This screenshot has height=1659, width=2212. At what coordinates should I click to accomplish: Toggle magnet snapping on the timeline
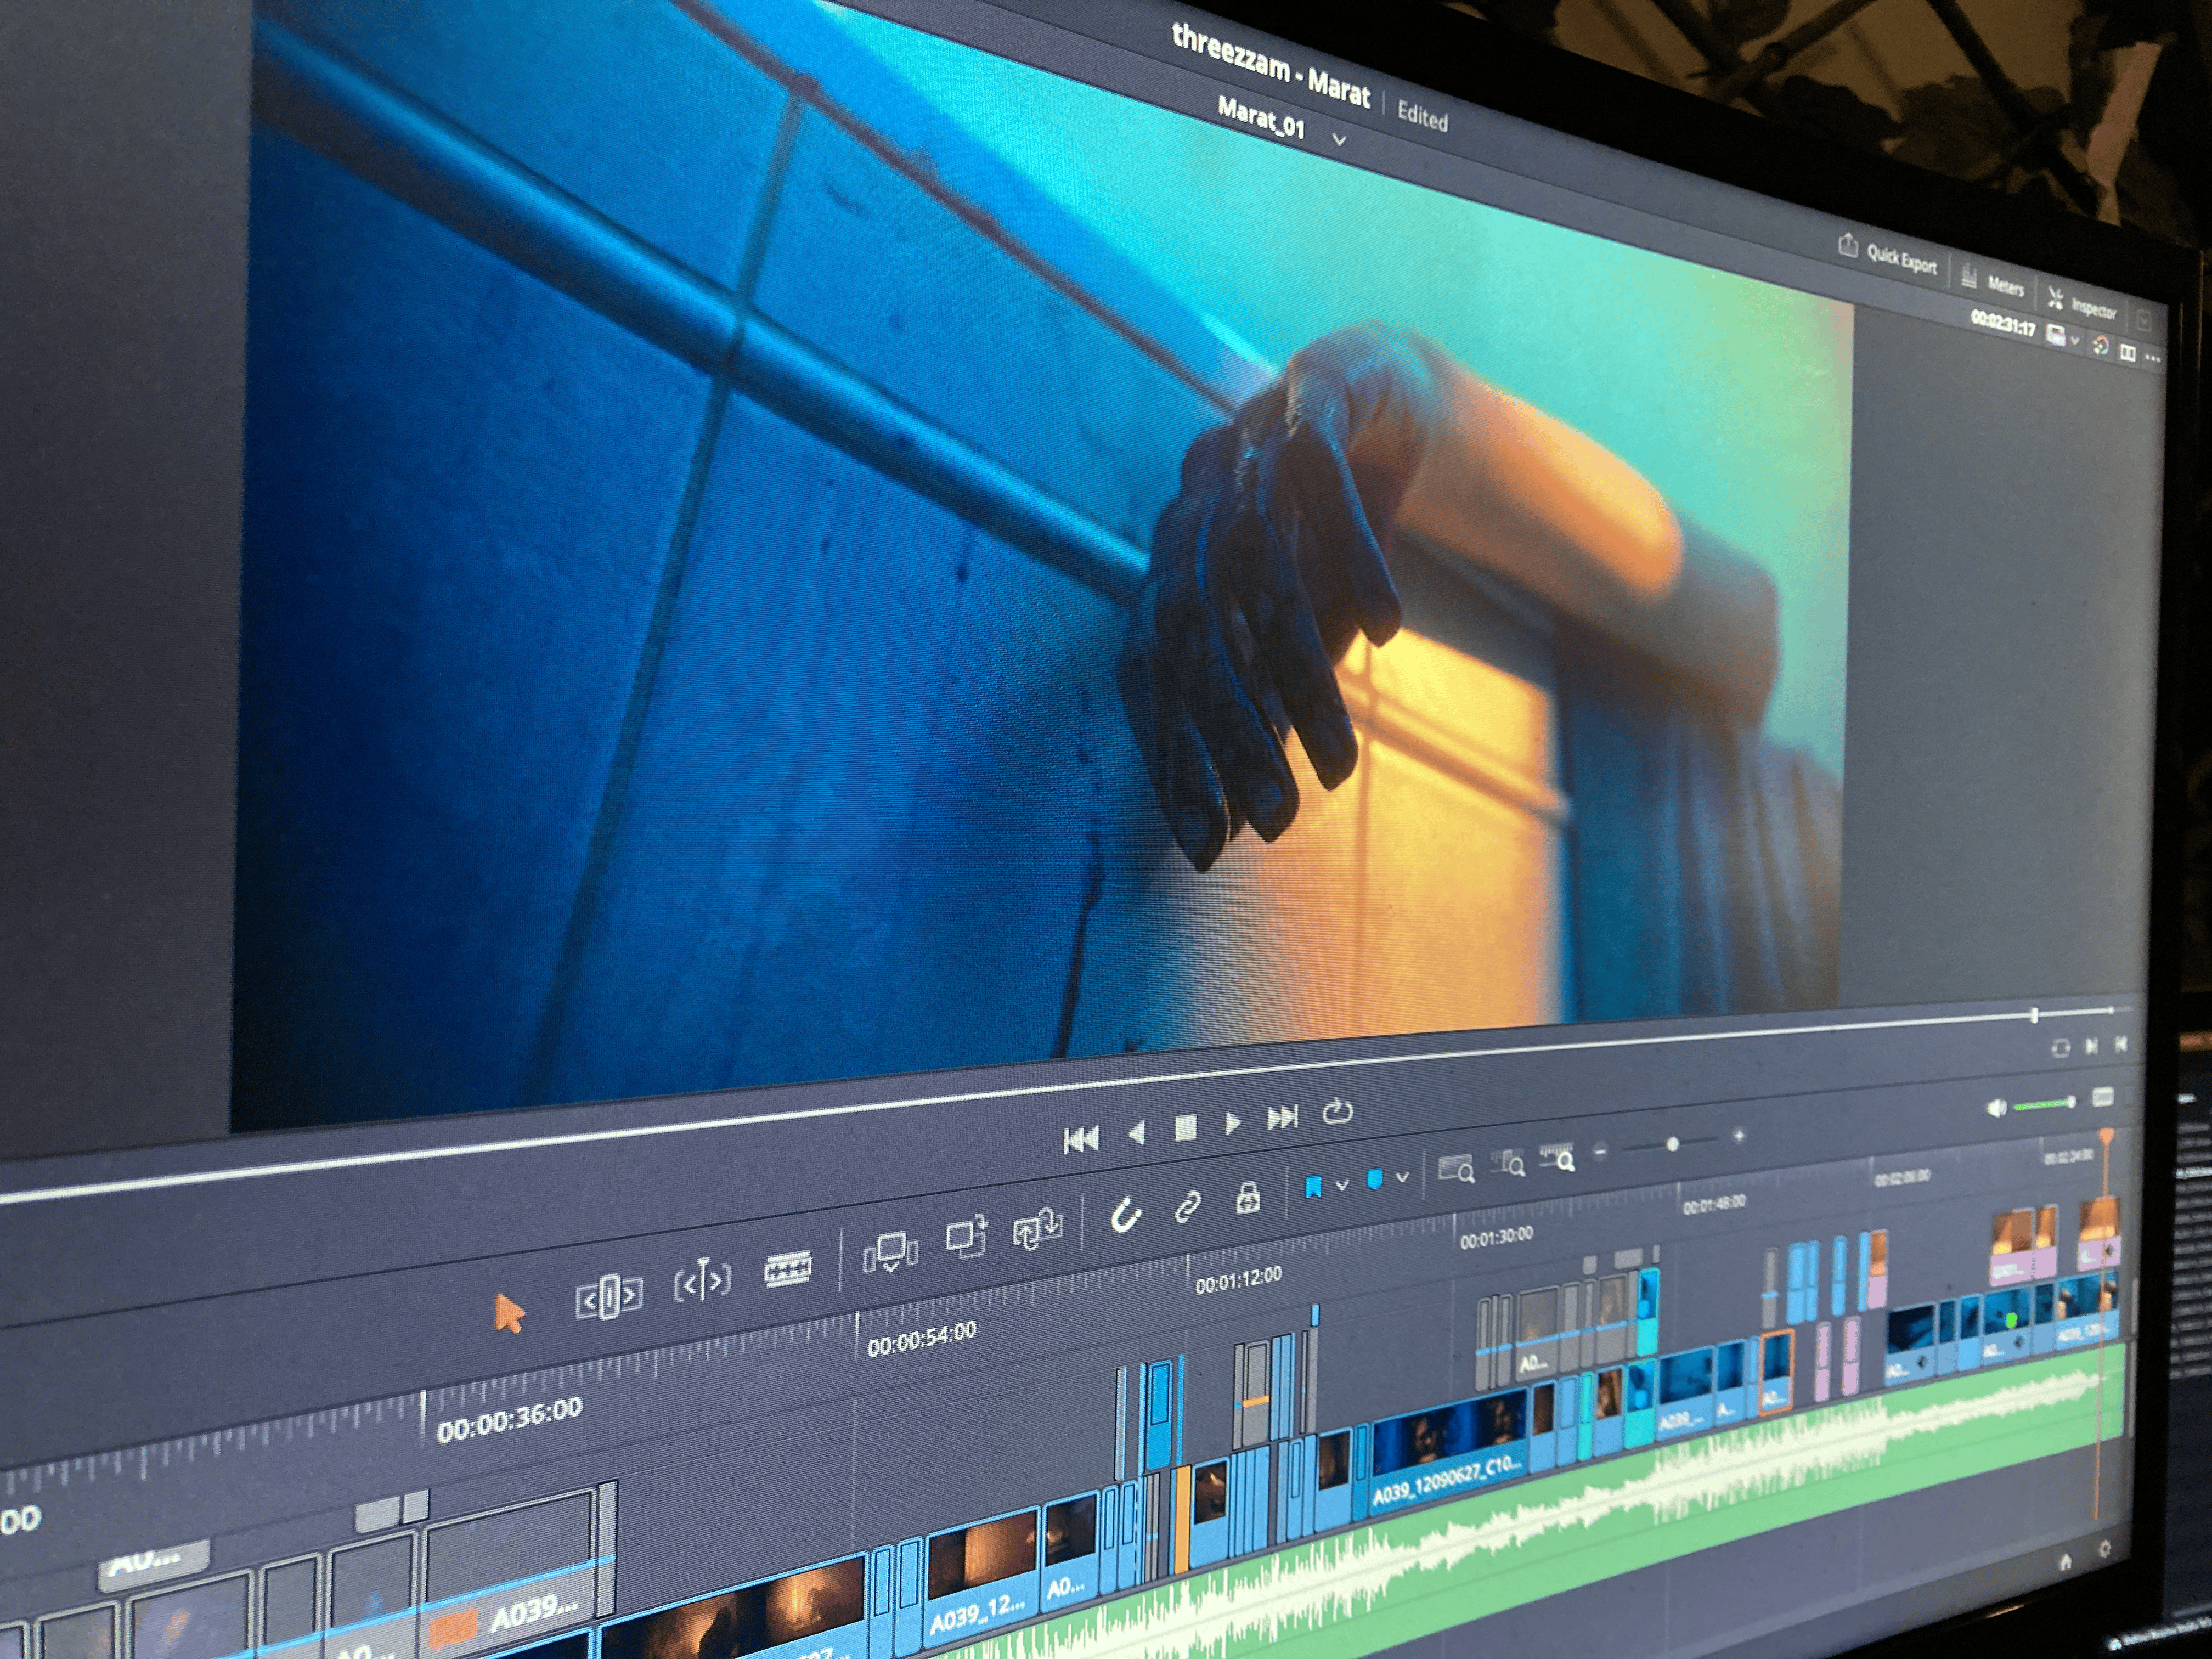click(x=1126, y=1215)
